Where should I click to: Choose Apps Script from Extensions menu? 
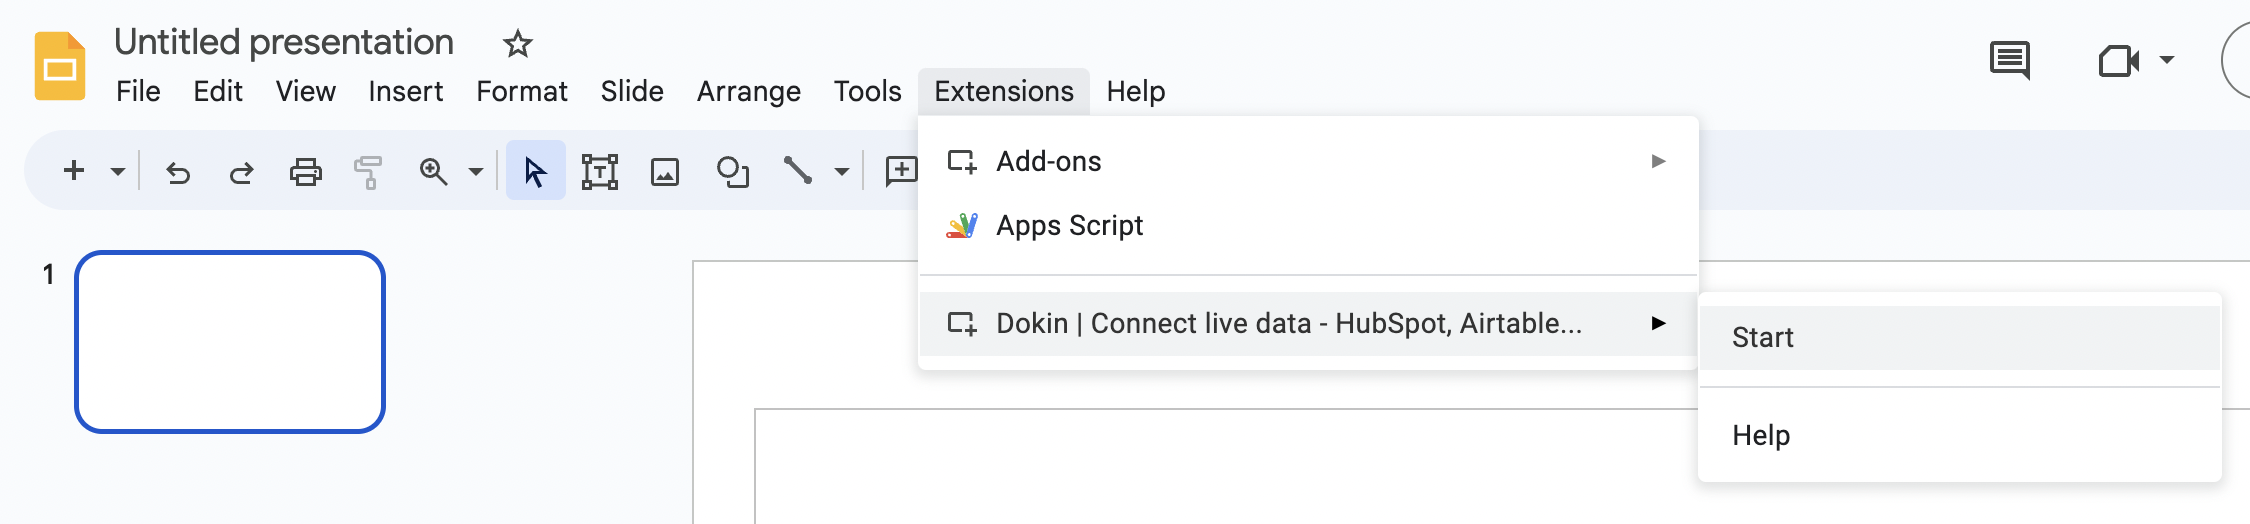[1069, 225]
